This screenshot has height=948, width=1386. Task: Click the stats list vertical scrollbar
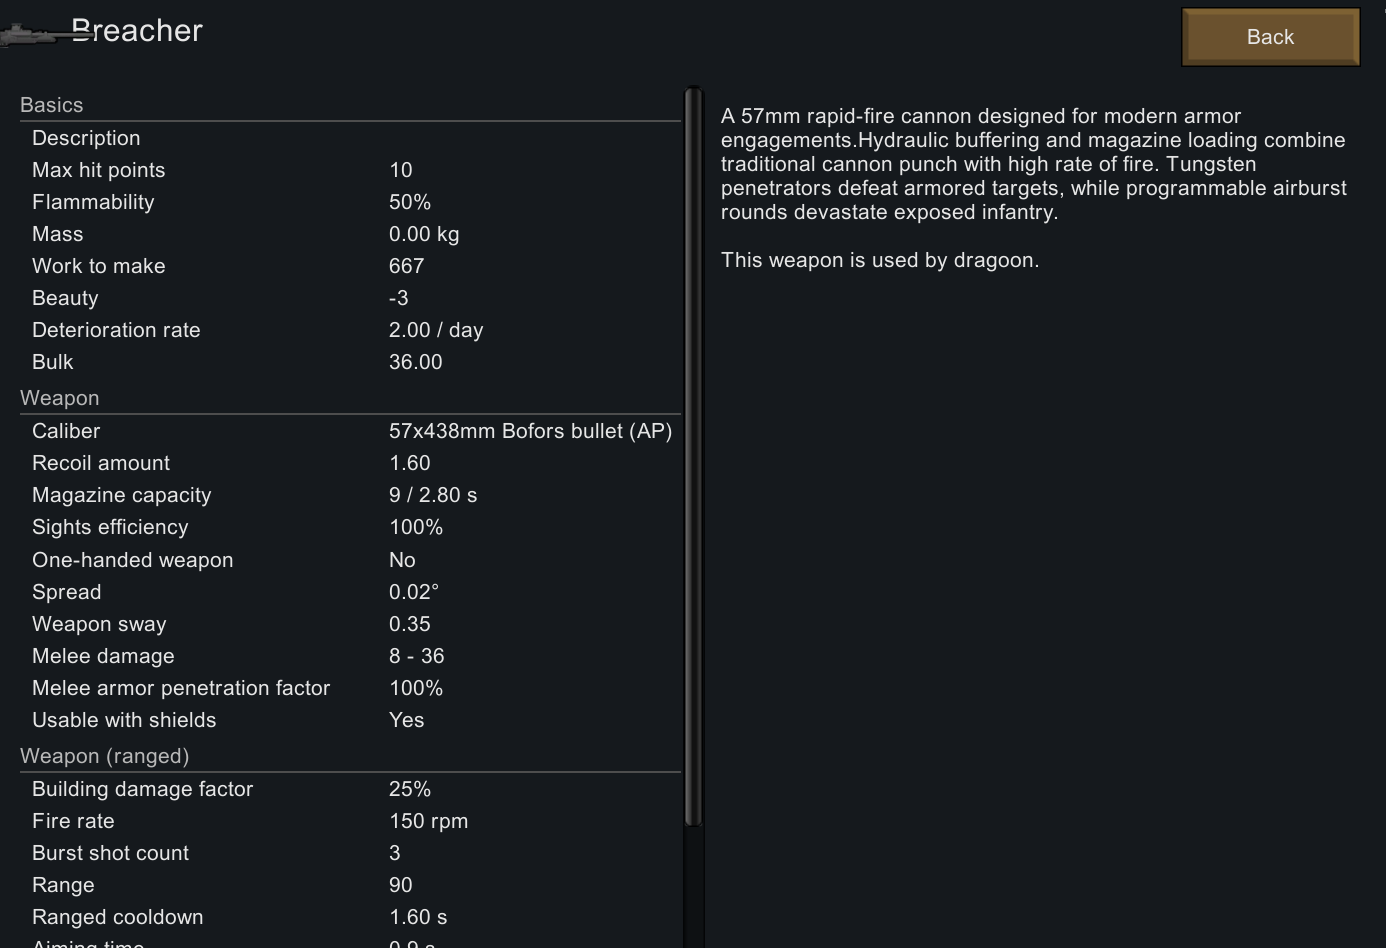pyautogui.click(x=693, y=457)
